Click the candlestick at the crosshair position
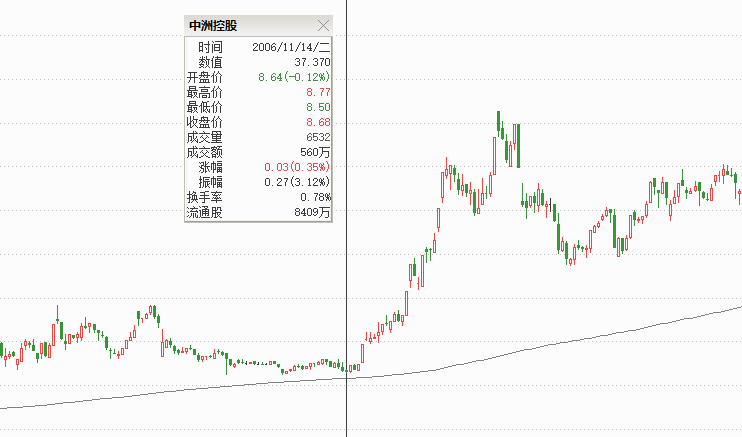 [x=347, y=369]
